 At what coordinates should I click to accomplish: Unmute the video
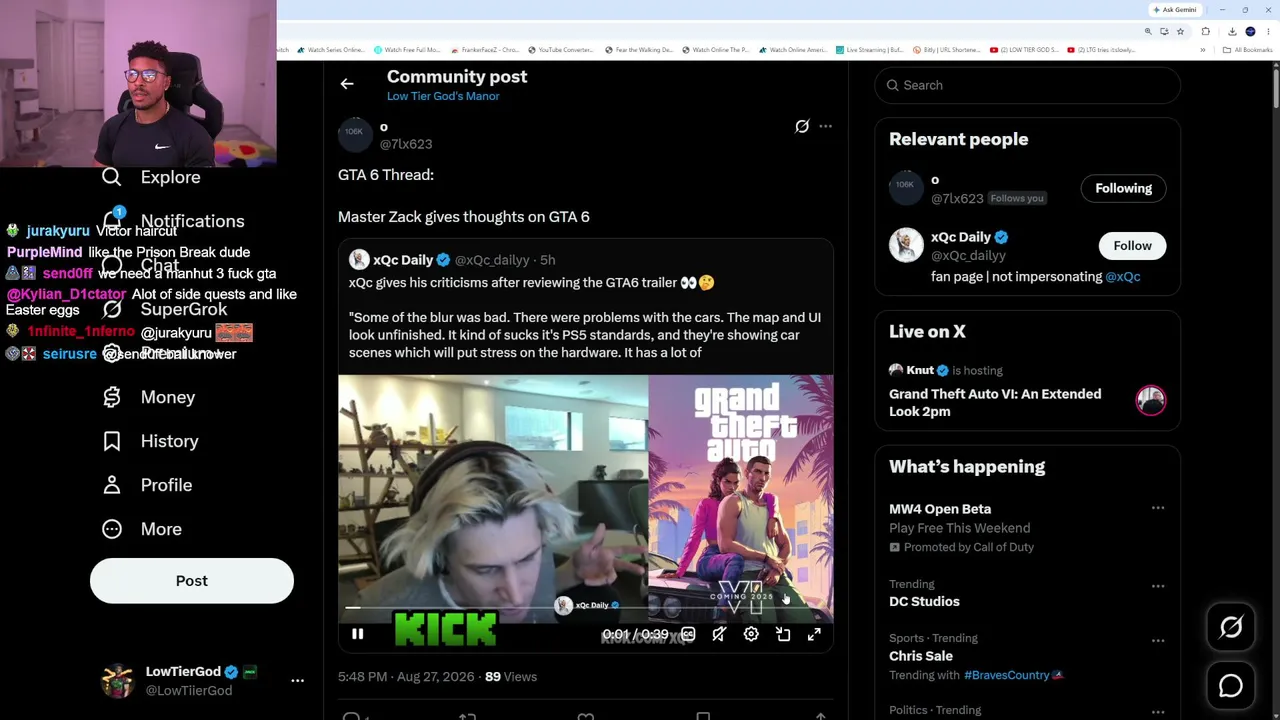(719, 634)
